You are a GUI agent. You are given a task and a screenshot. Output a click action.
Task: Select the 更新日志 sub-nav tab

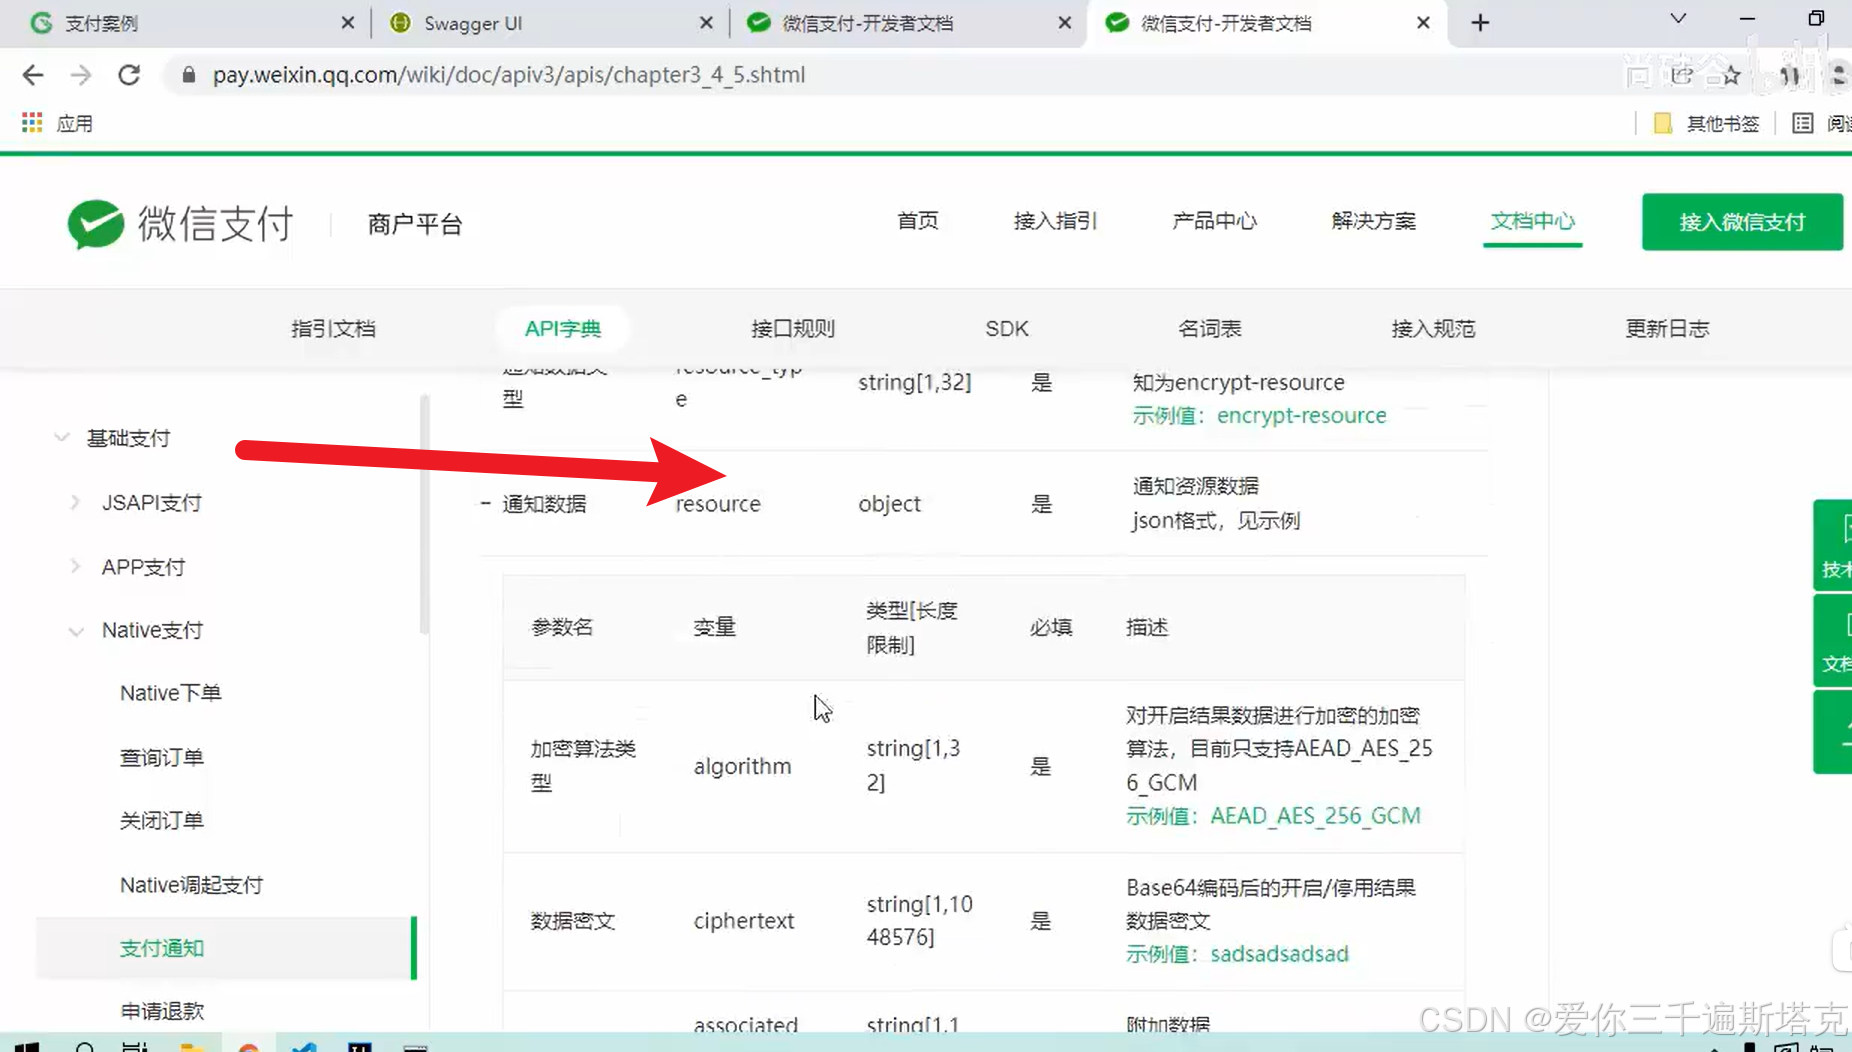[x=1667, y=329]
